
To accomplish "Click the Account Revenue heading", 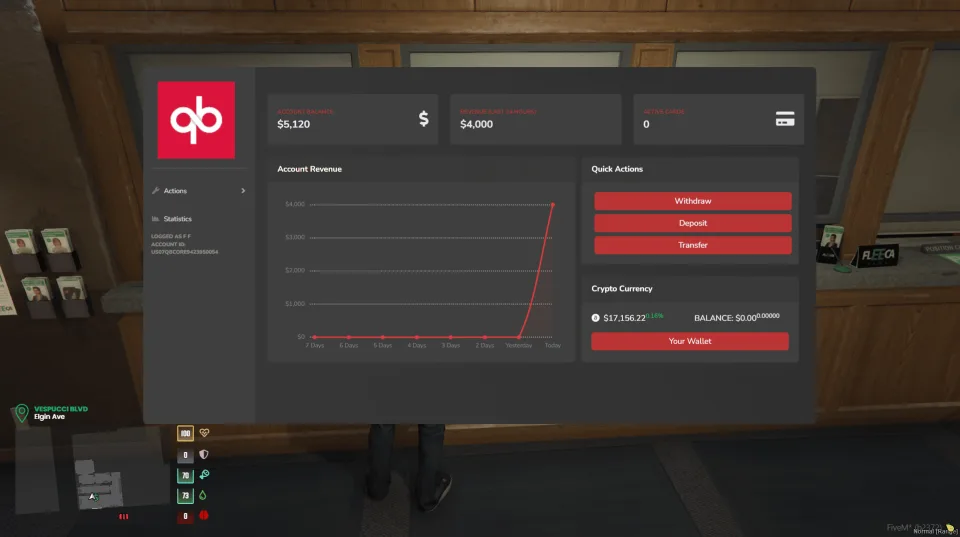I will pos(309,169).
